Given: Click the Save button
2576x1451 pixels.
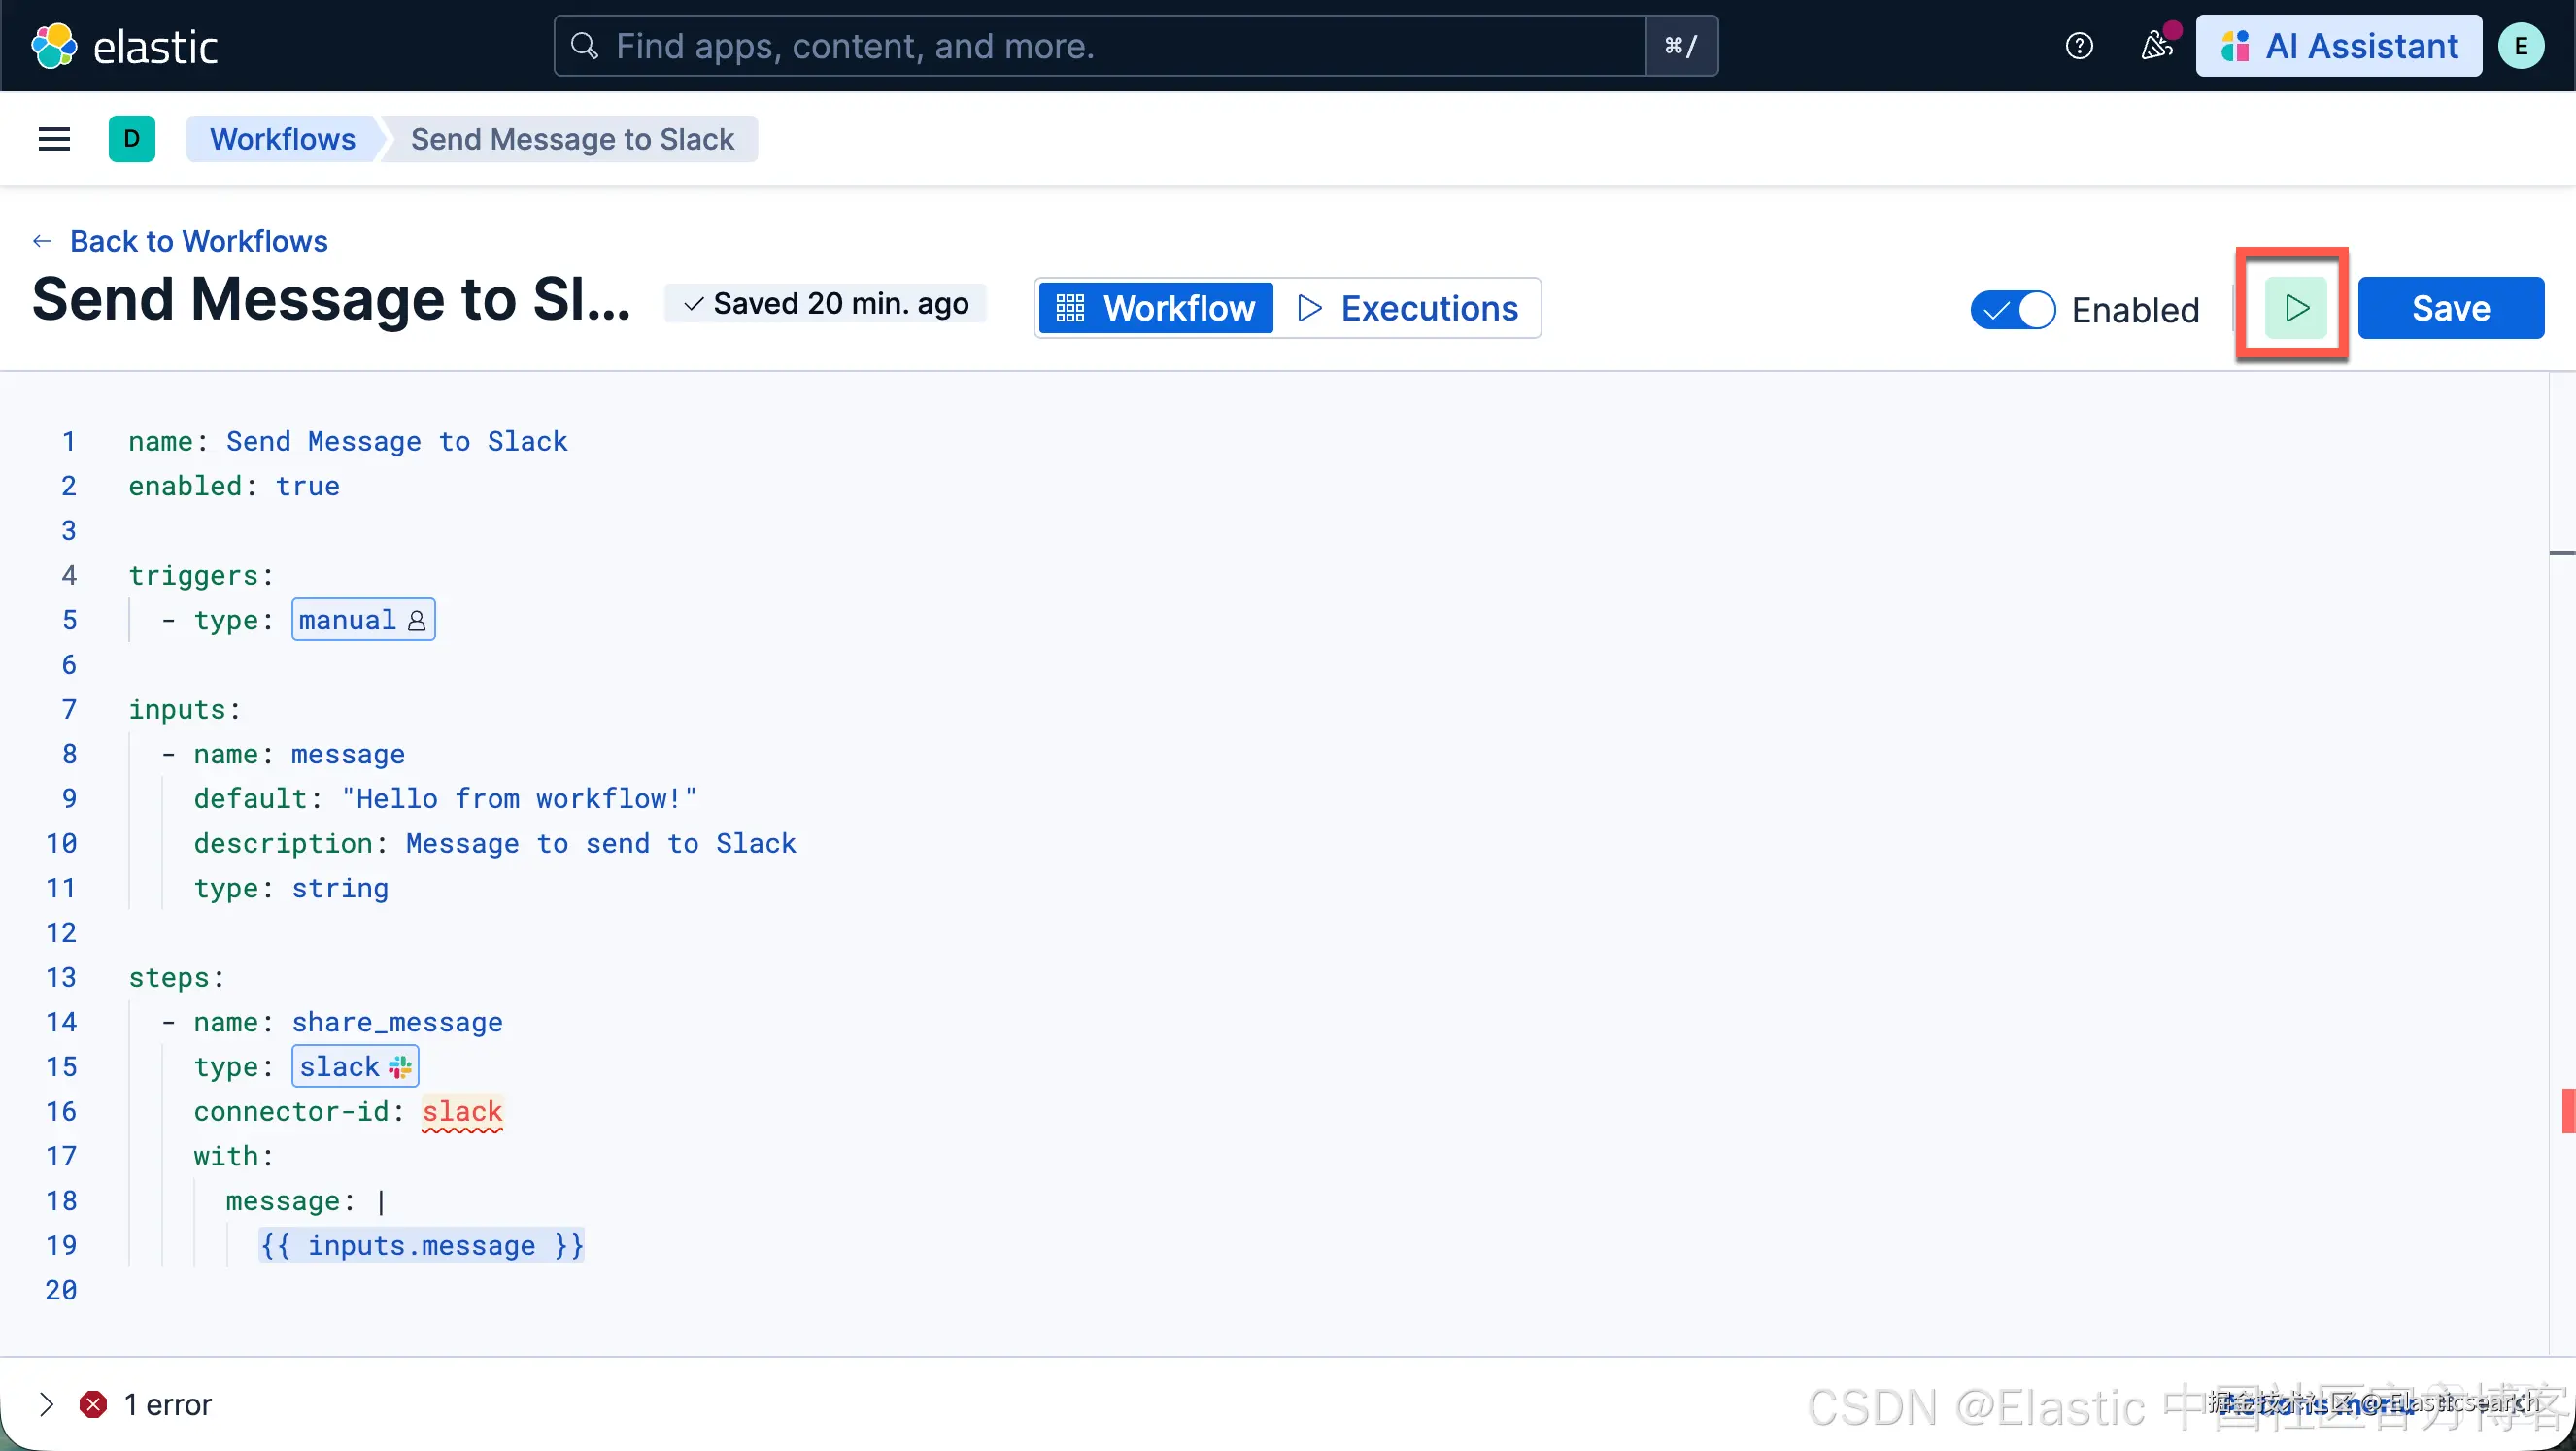Looking at the screenshot, I should pos(2450,308).
